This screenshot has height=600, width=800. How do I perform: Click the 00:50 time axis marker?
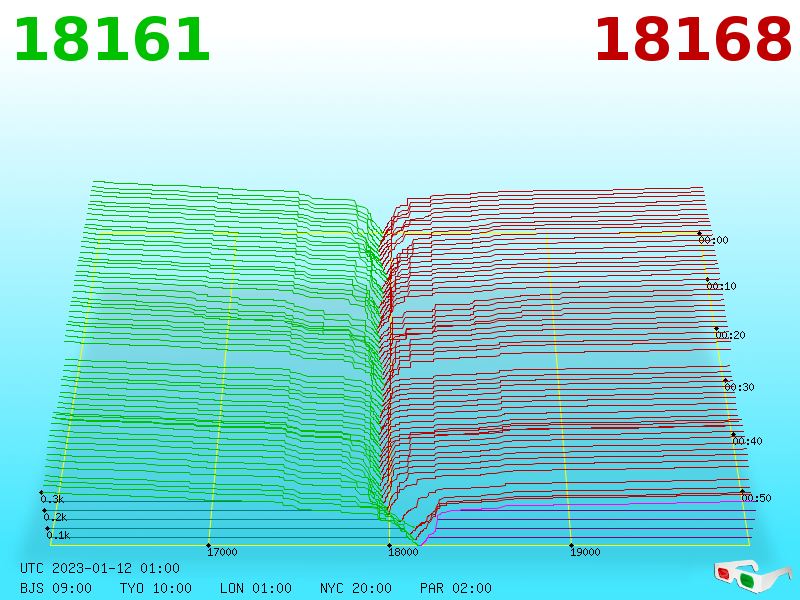(756, 497)
